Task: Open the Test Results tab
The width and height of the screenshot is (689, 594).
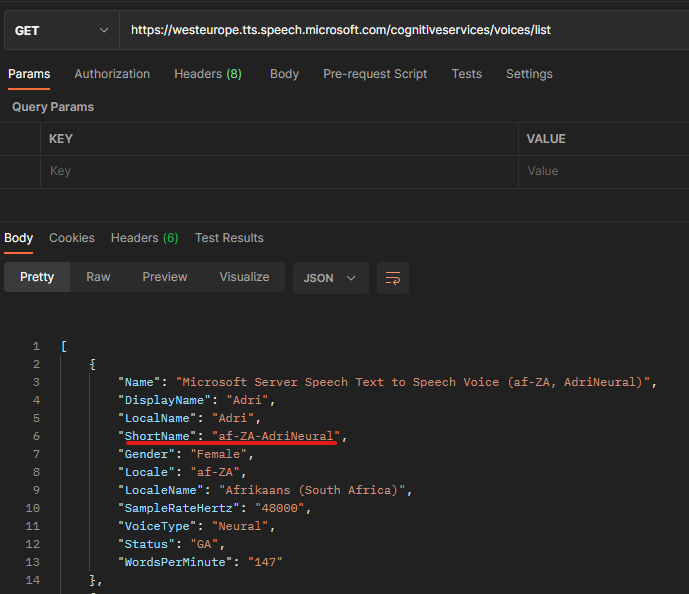Action: pyautogui.click(x=229, y=238)
